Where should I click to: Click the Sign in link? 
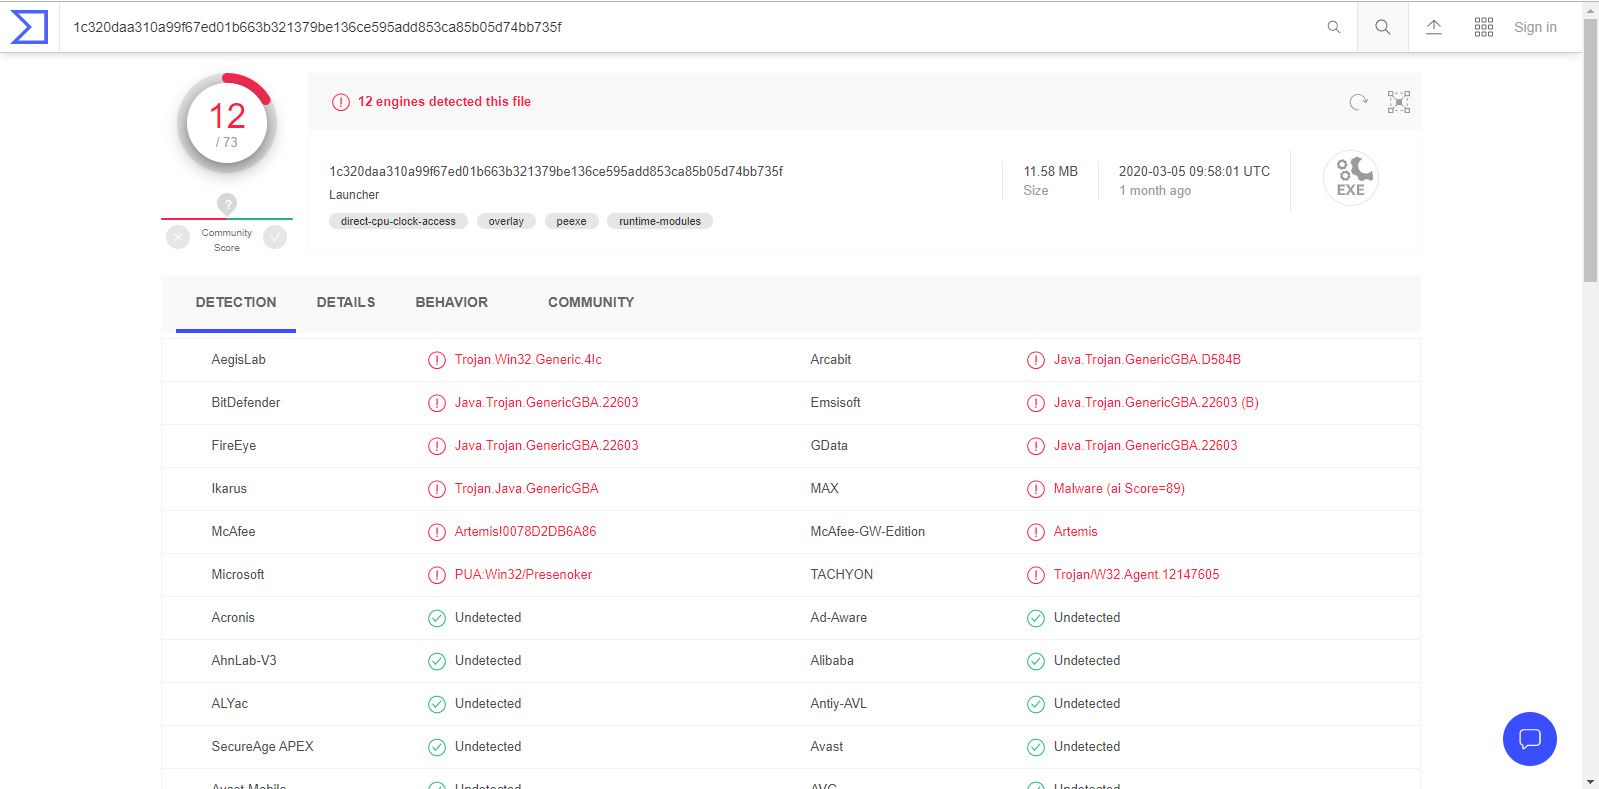(x=1535, y=27)
